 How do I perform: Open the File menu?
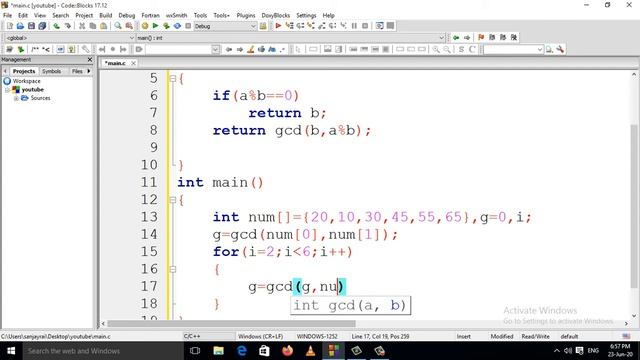pos(7,15)
